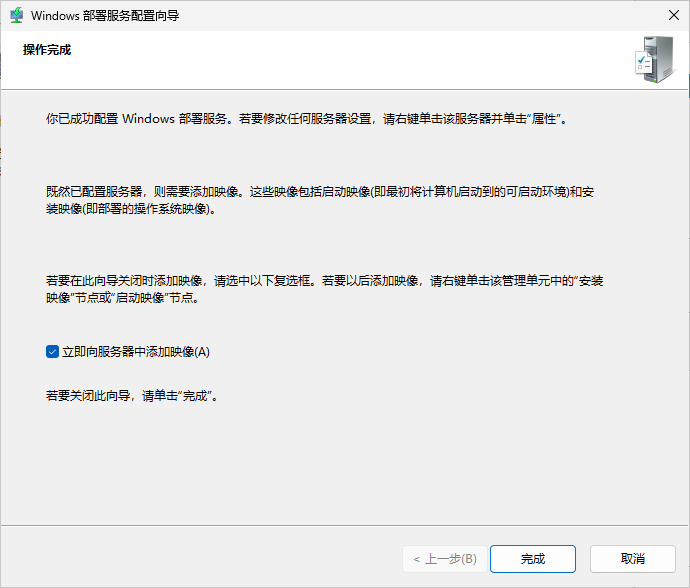Click the 取消 button
This screenshot has width=690, height=588.
pos(632,559)
